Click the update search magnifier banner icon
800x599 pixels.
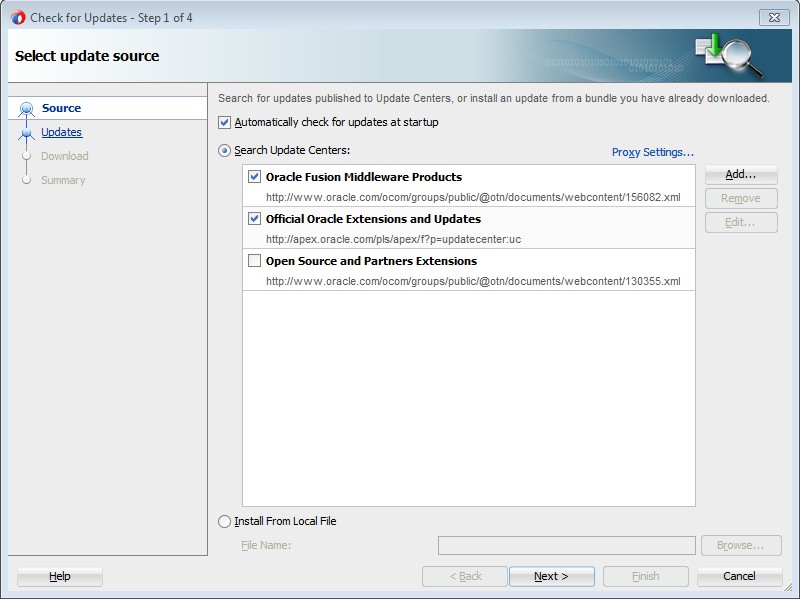click(x=730, y=56)
